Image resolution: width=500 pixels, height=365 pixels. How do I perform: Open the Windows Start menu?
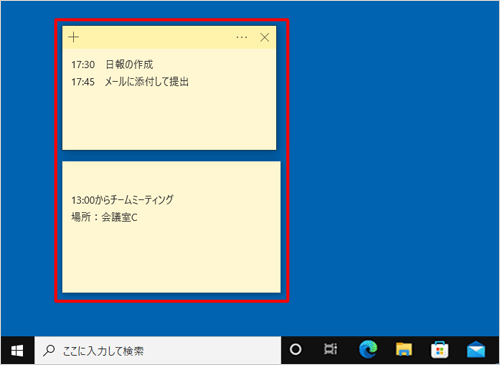17,350
